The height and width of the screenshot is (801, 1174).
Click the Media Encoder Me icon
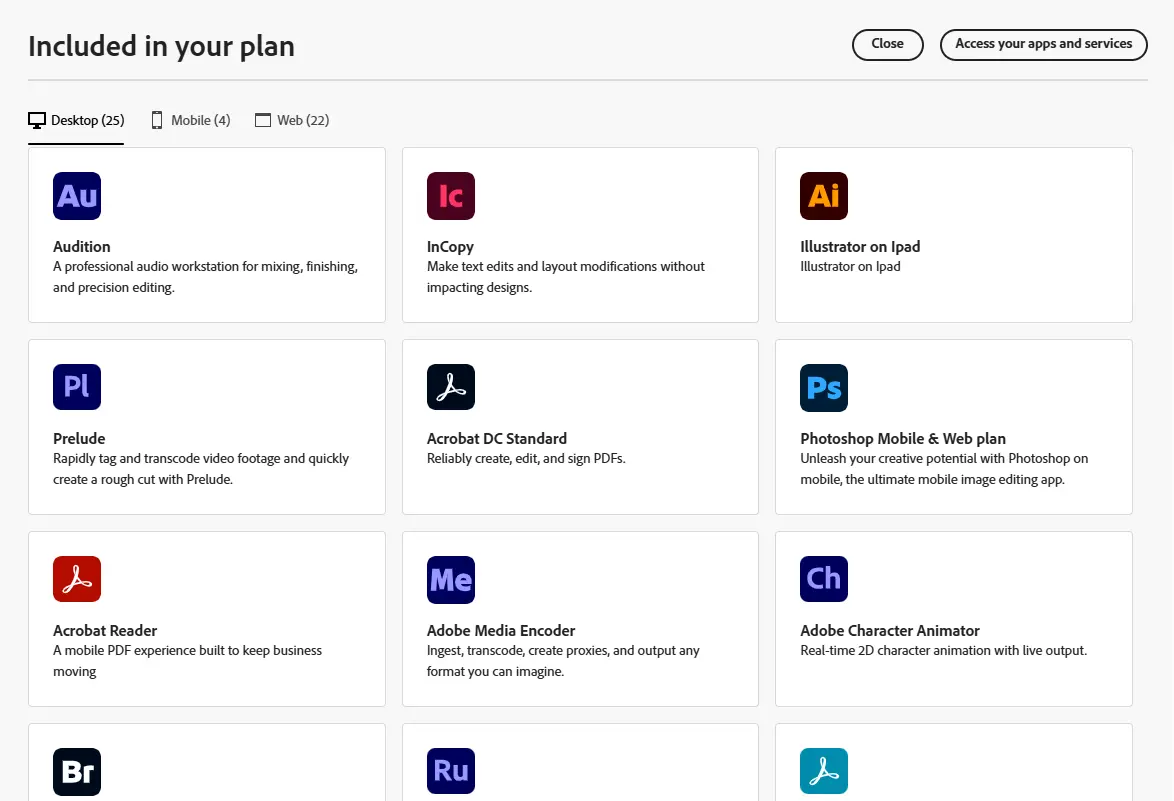pyautogui.click(x=451, y=579)
